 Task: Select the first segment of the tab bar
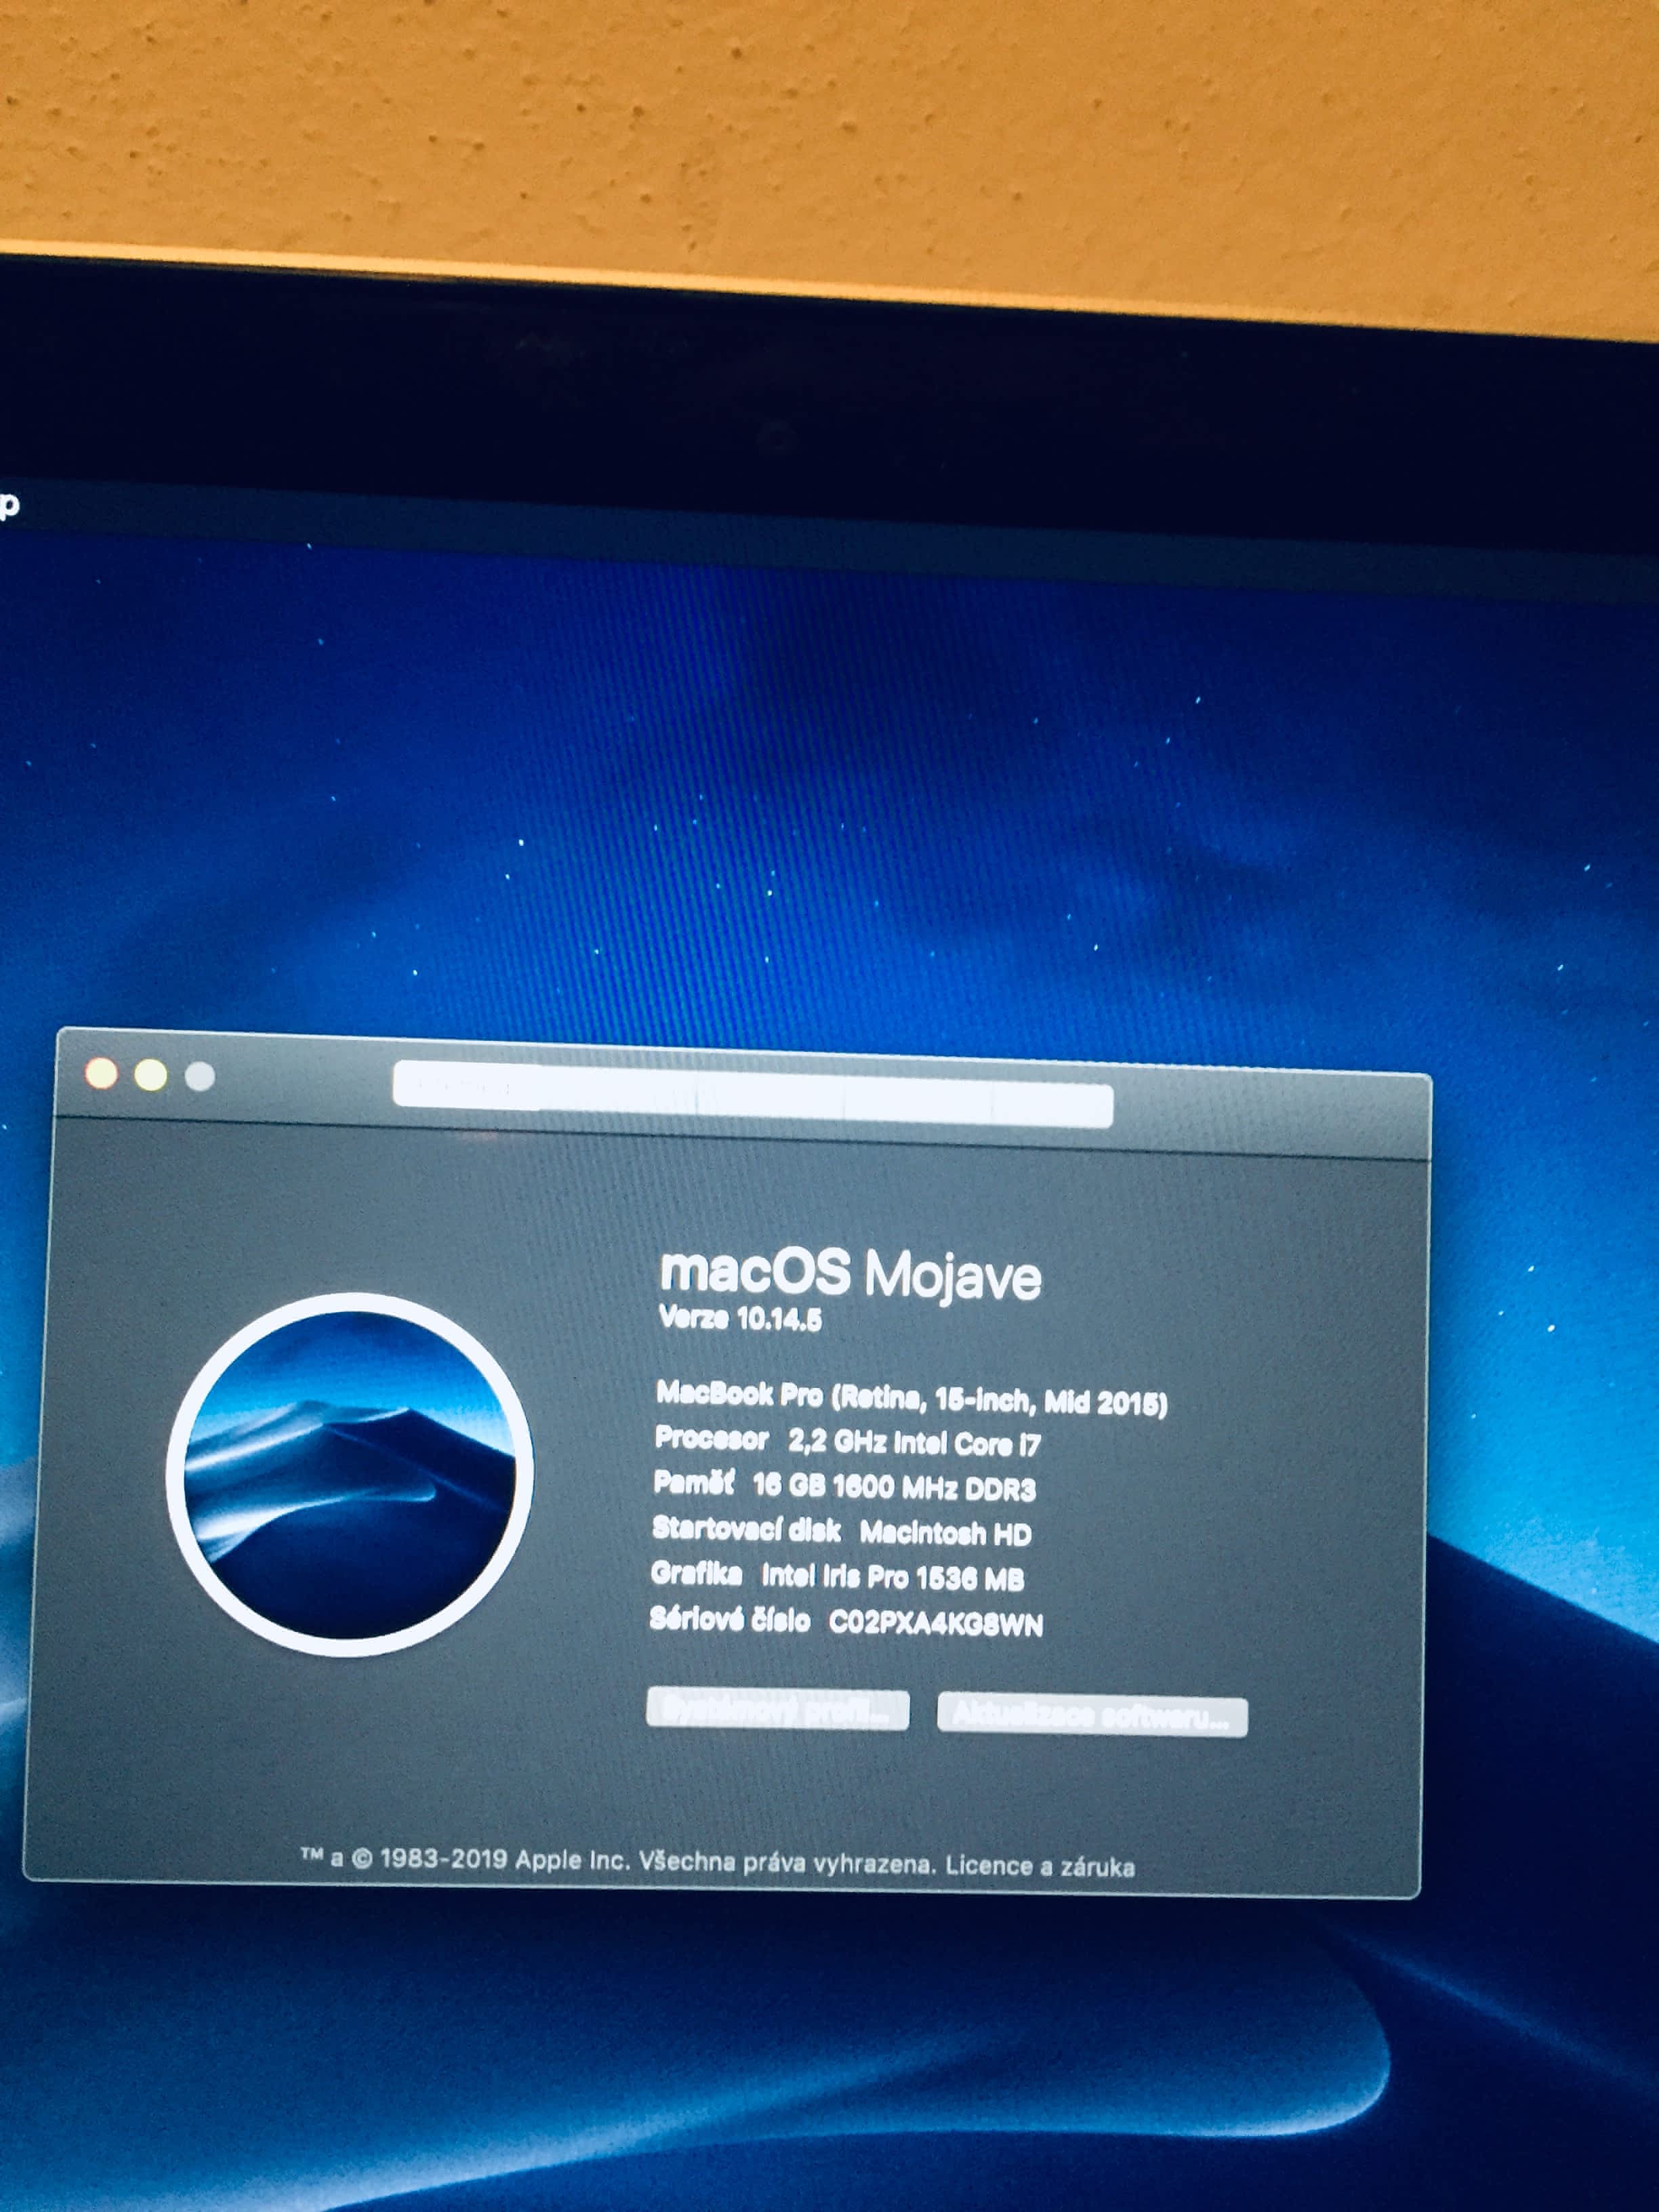[x=467, y=1086]
